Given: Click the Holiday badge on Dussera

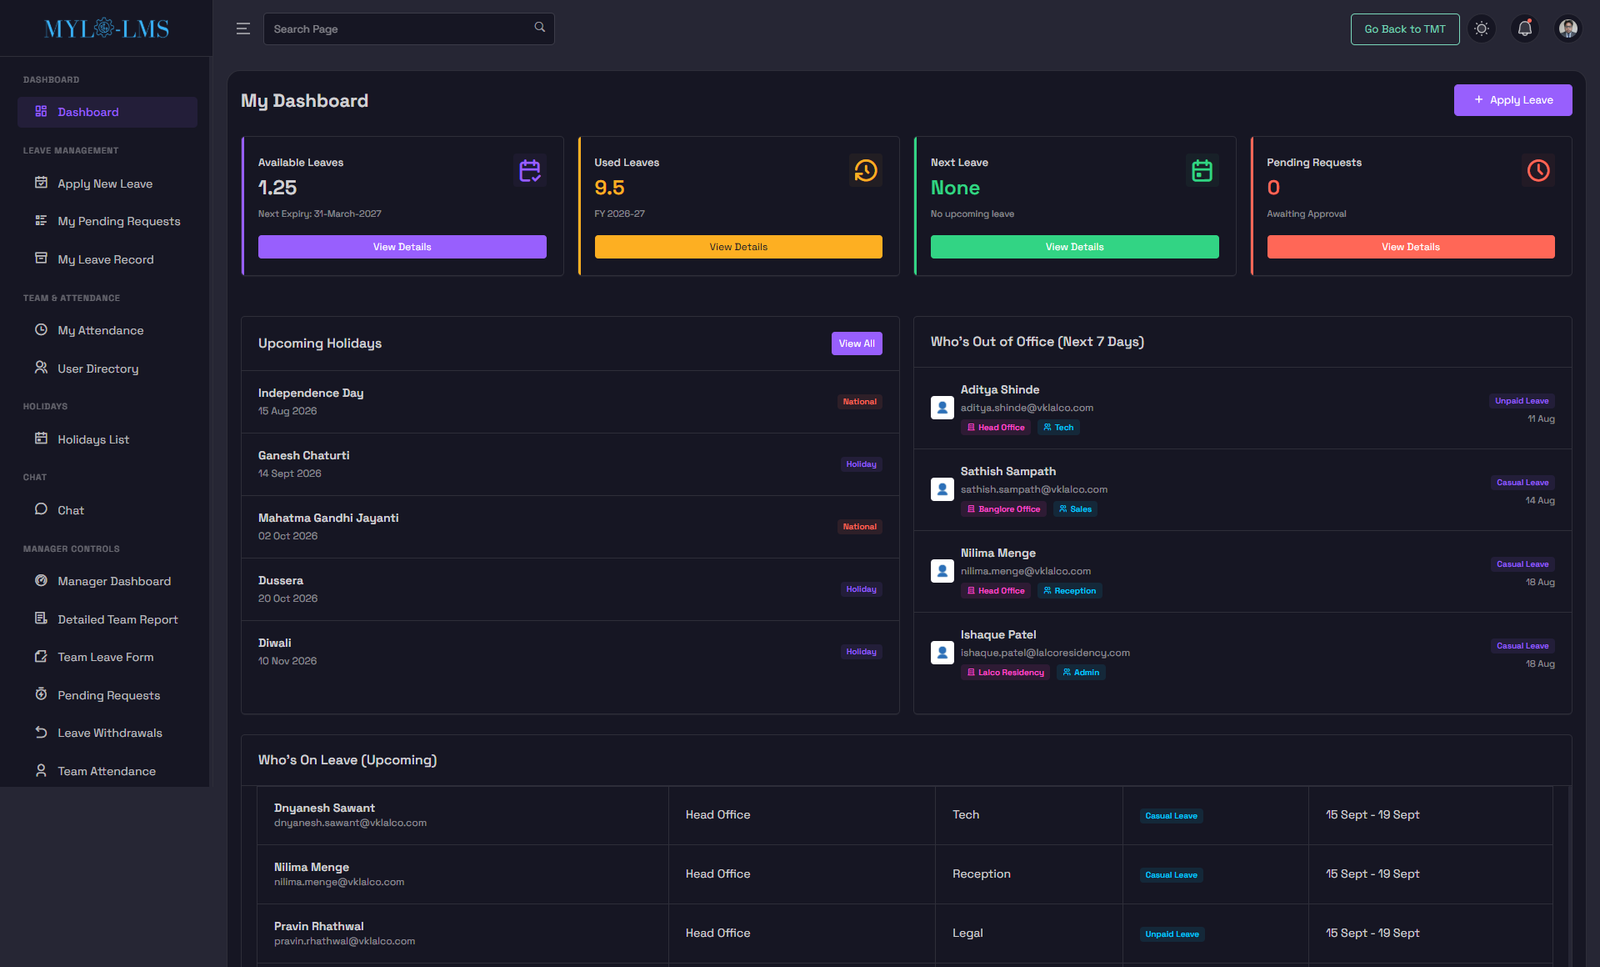Looking at the screenshot, I should [861, 589].
